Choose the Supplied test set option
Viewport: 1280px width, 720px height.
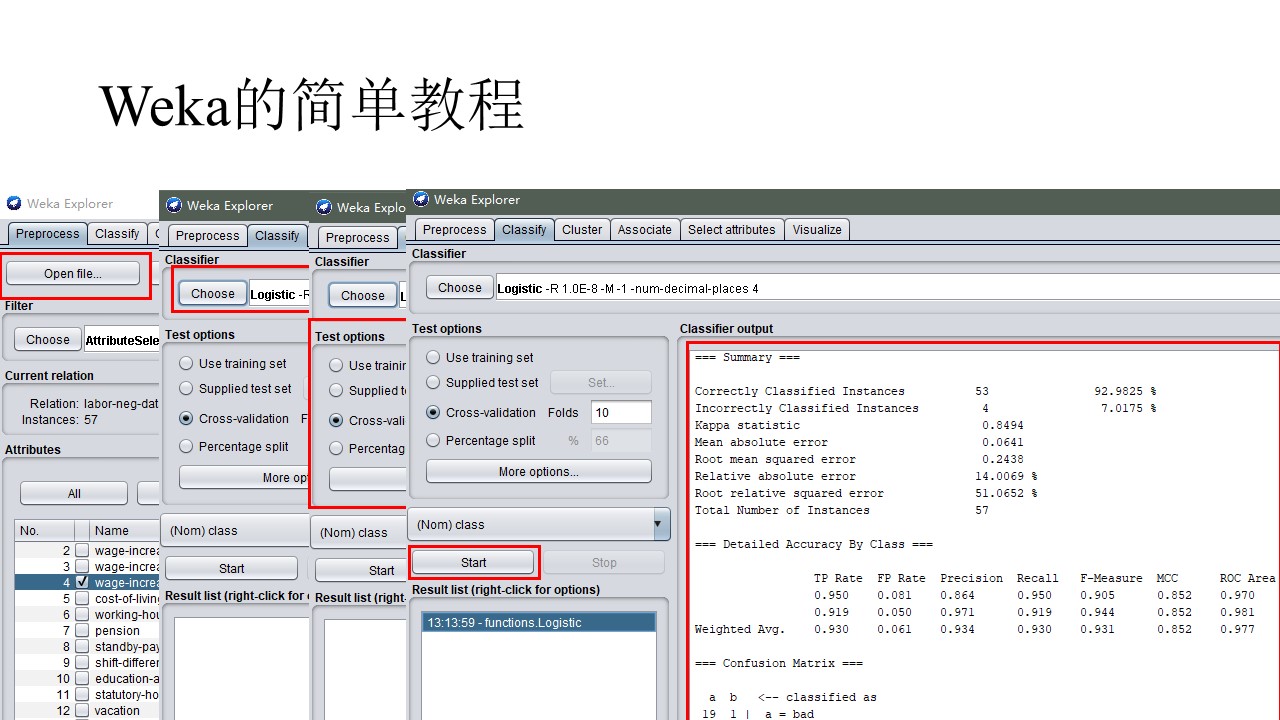pos(433,383)
